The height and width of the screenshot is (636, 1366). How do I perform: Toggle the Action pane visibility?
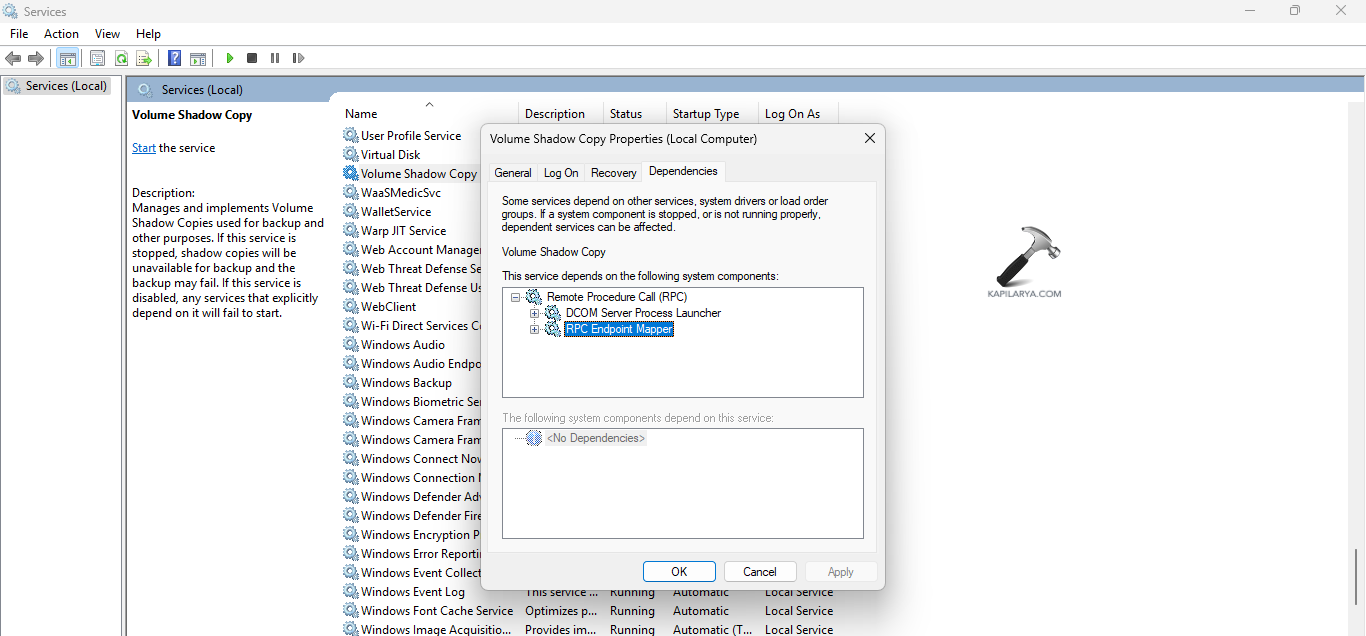coord(197,58)
